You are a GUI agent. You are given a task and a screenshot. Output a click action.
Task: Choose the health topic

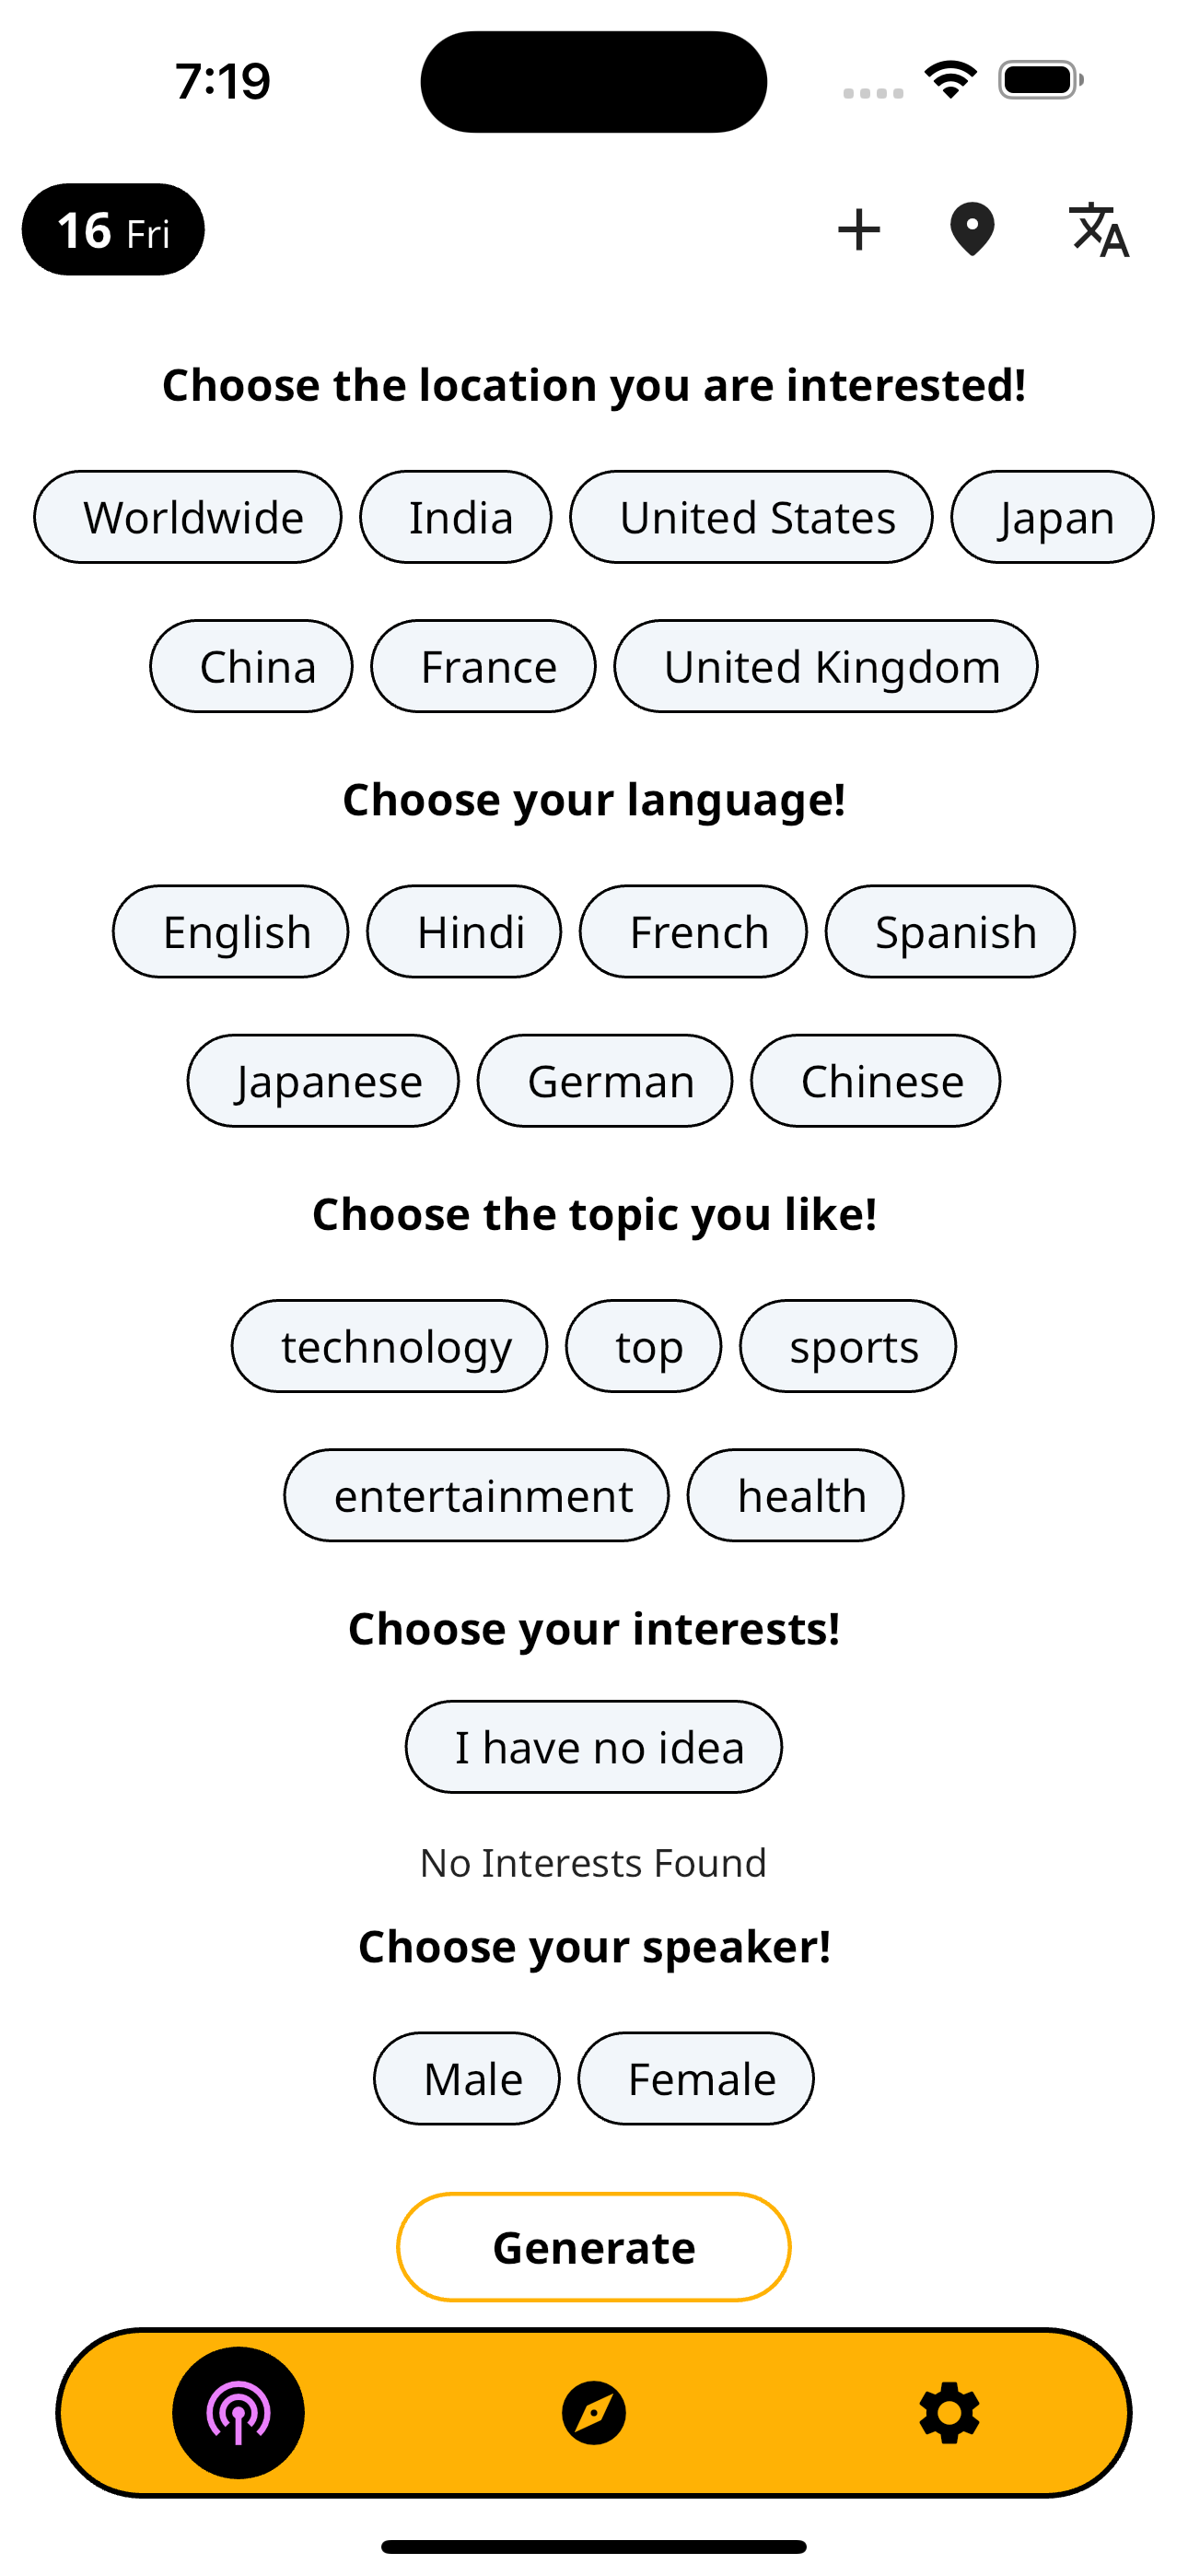coord(796,1496)
